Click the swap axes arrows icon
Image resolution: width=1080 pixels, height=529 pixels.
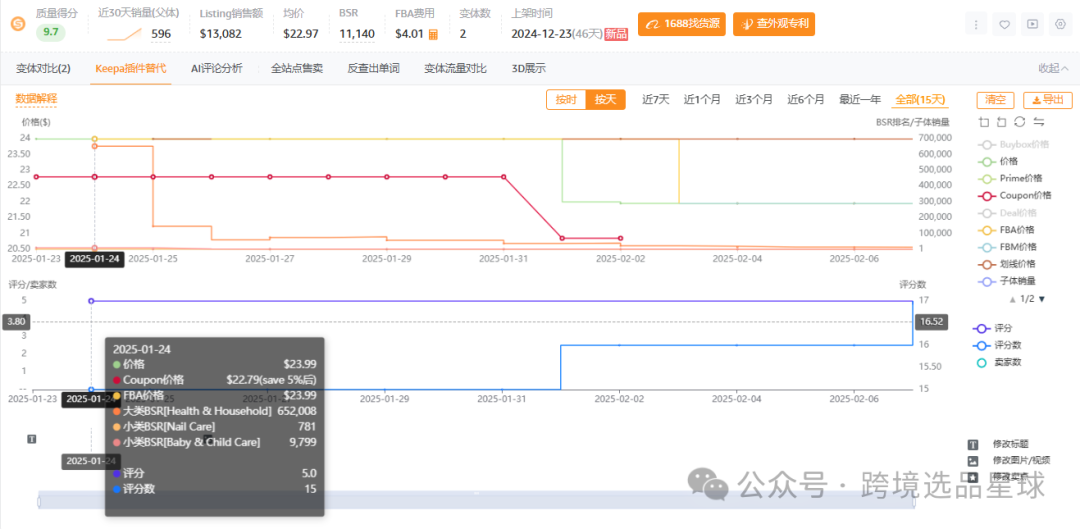(1039, 122)
